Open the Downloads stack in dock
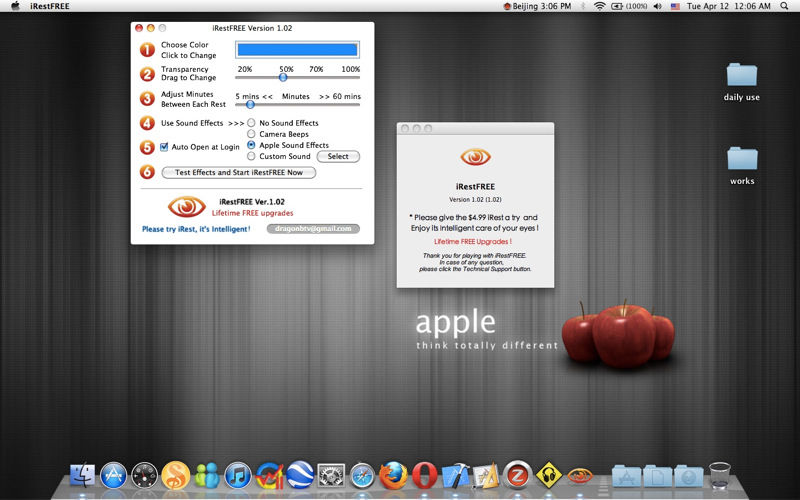800x500 pixels. (x=688, y=476)
